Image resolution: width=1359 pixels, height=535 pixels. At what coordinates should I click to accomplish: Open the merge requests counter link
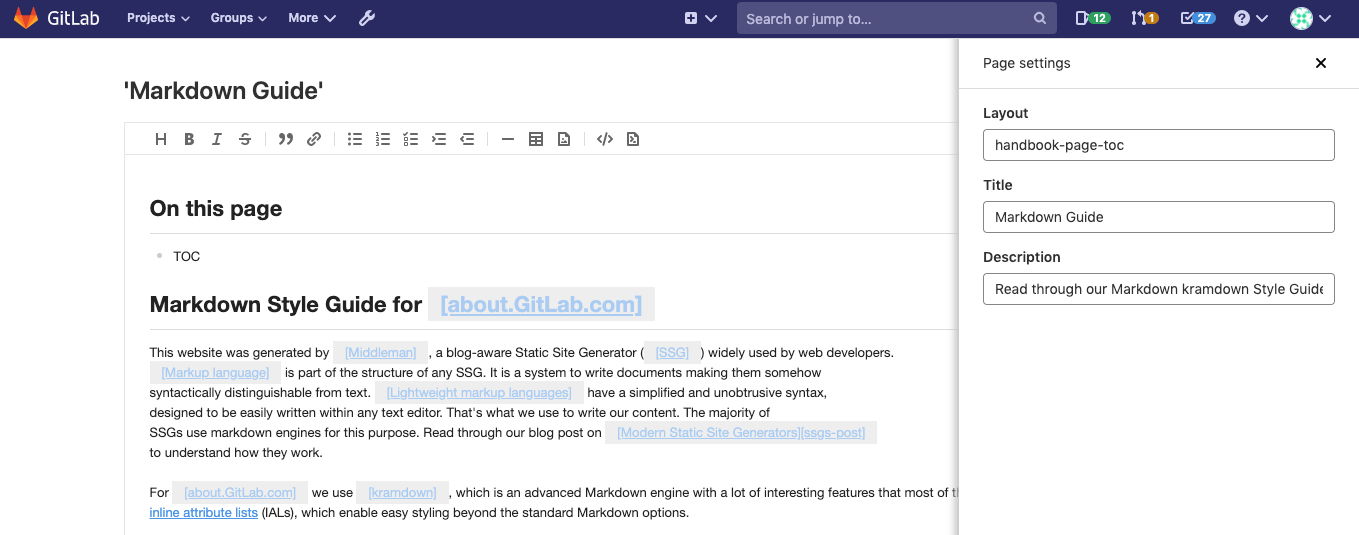pos(1144,18)
